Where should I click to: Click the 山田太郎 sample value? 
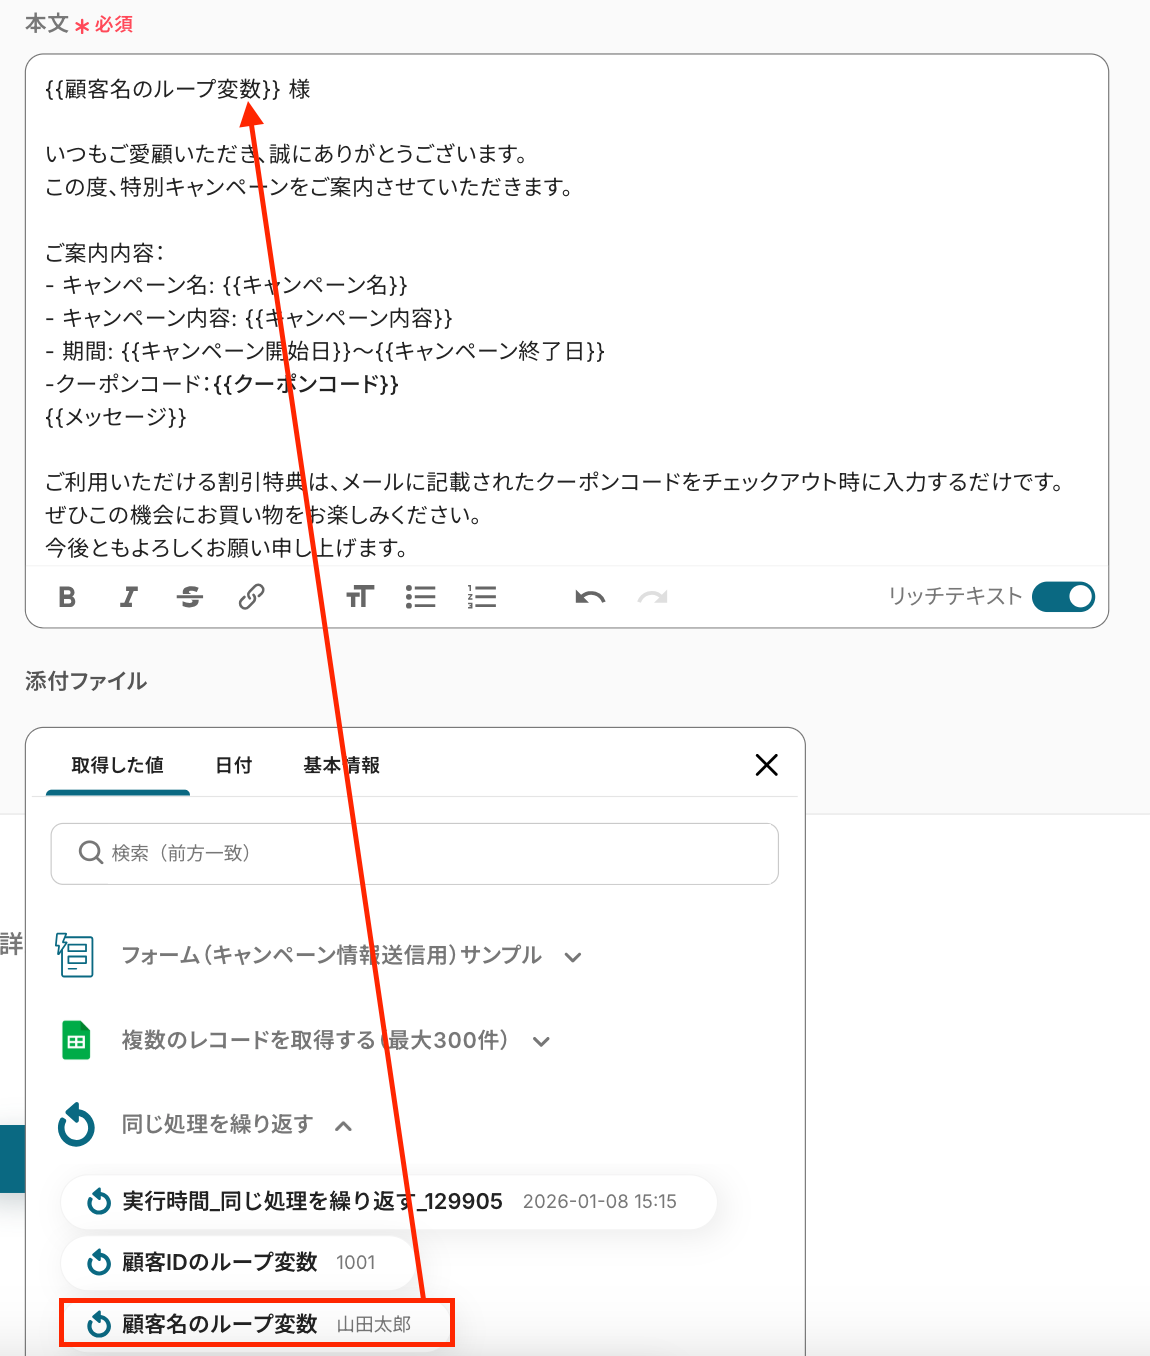coord(374,1324)
